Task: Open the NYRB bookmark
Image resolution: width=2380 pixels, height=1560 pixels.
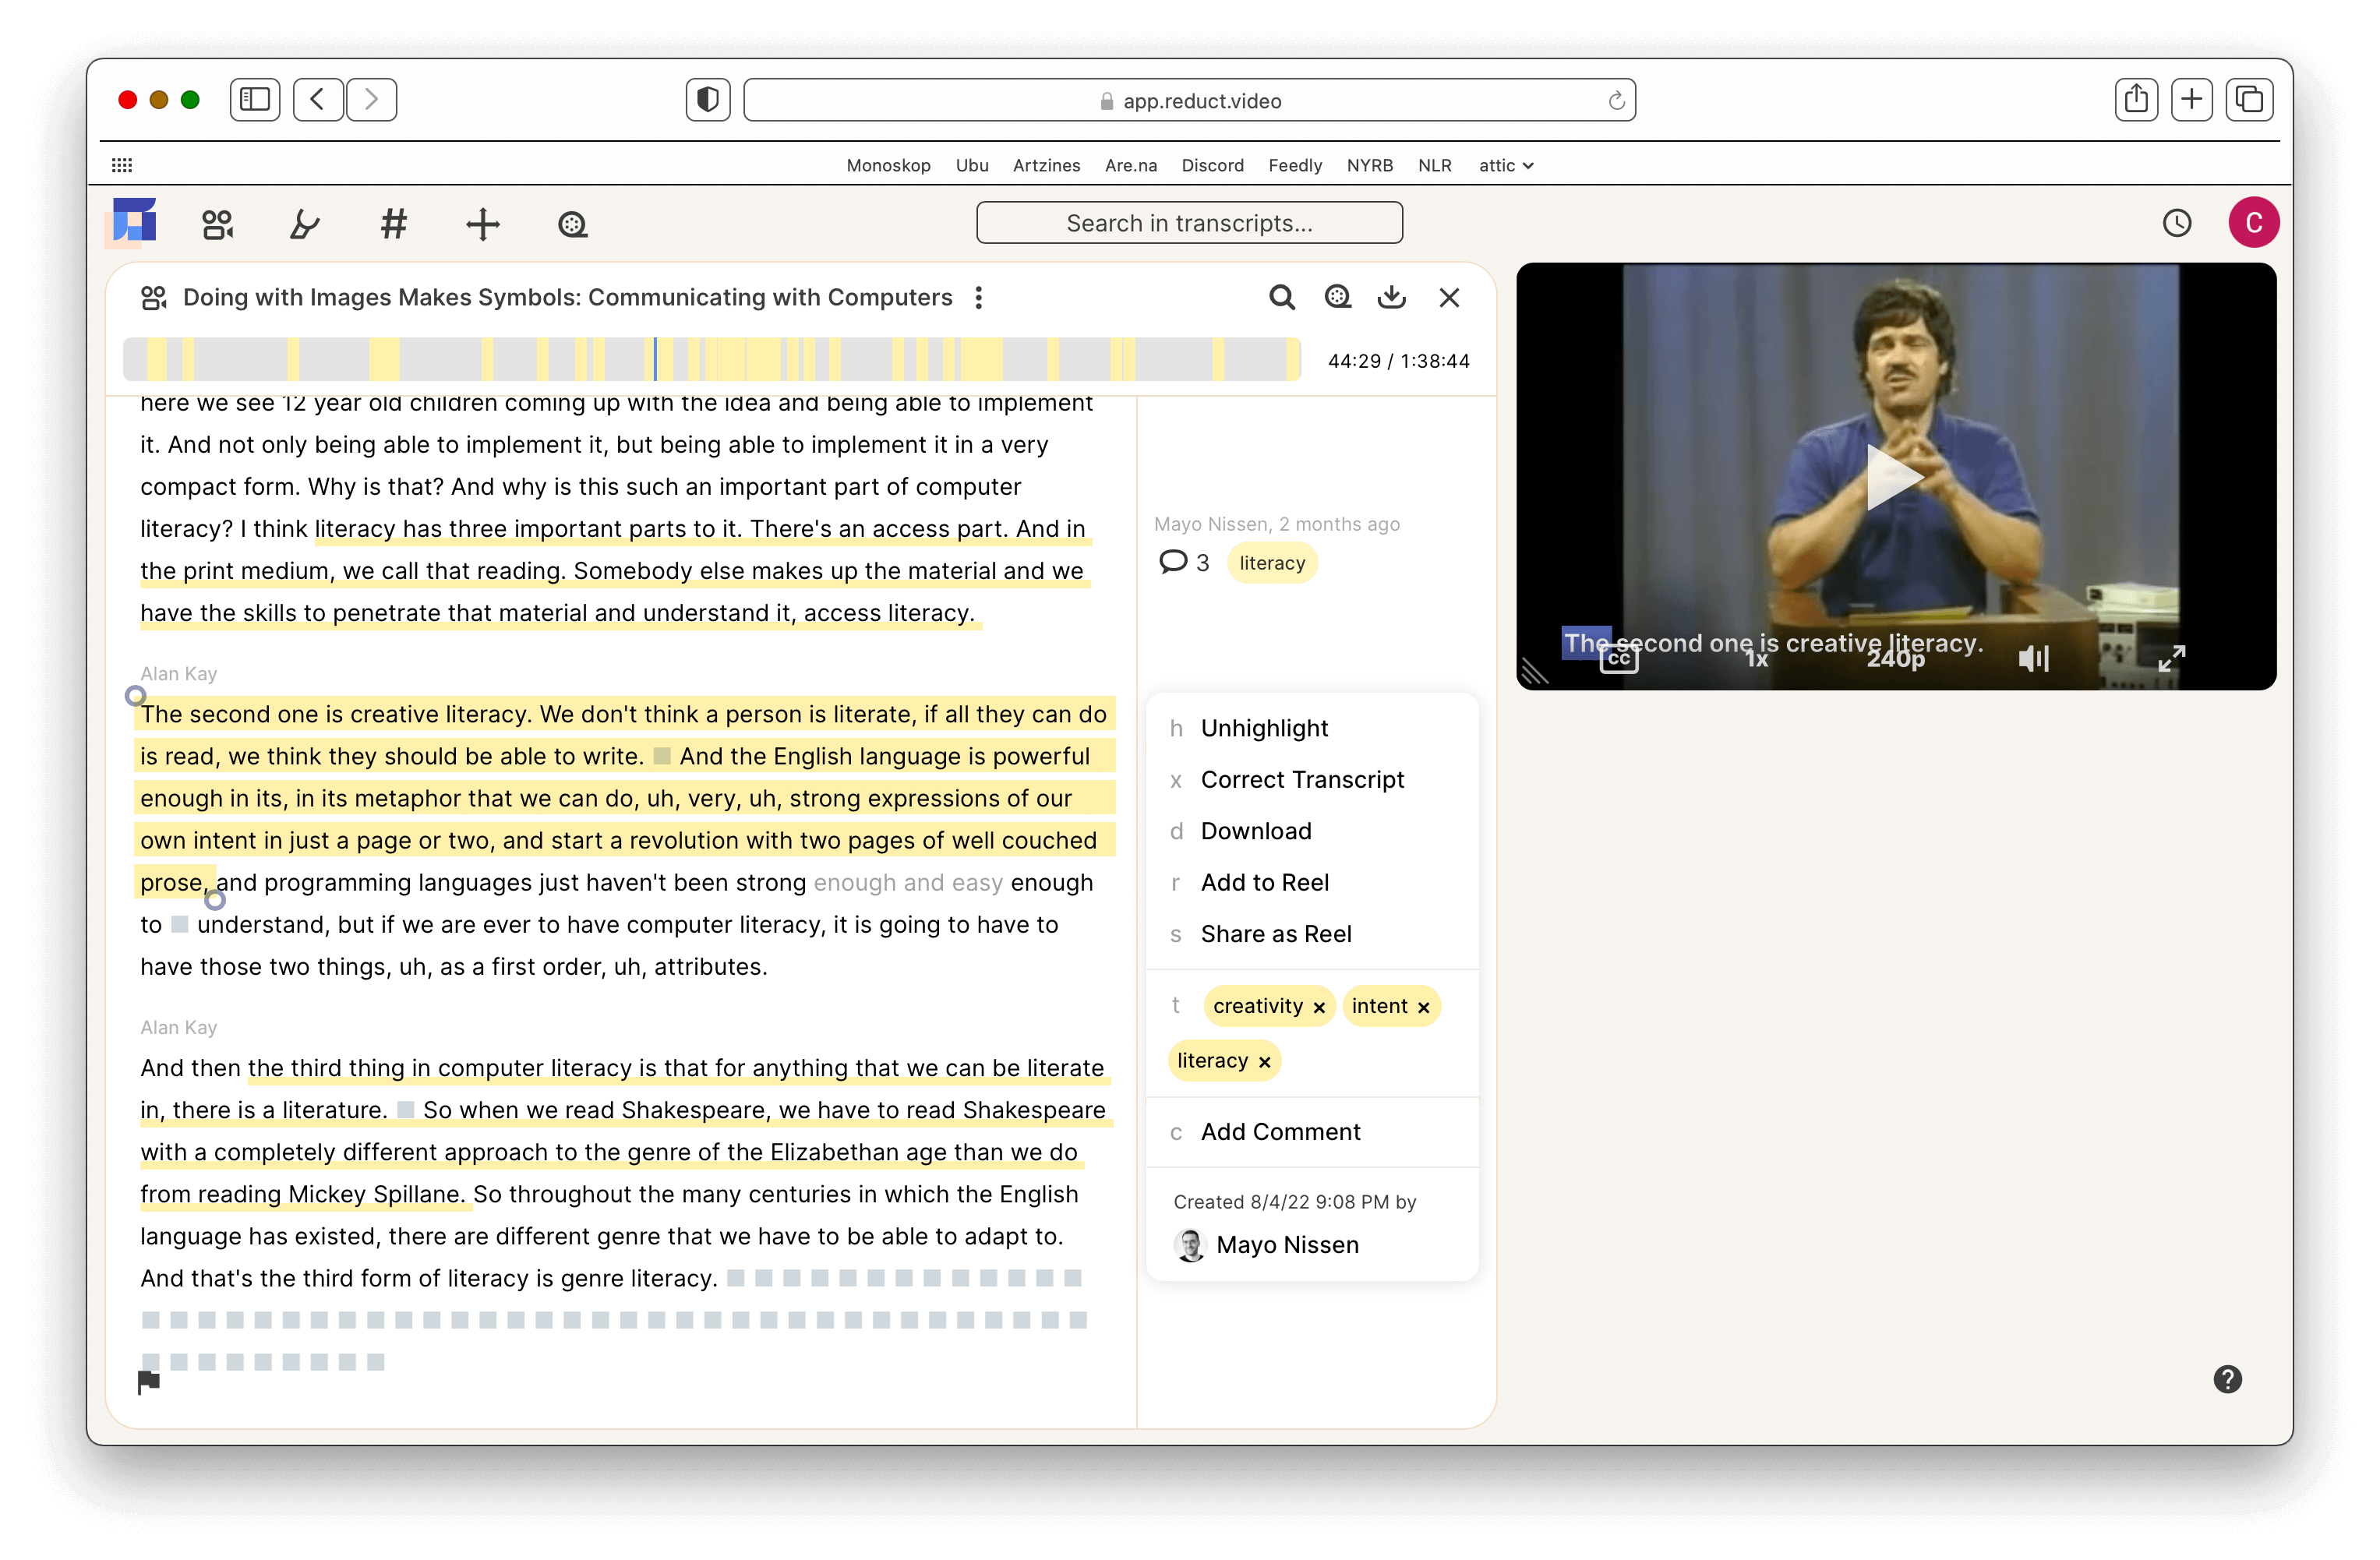Action: coord(1369,165)
